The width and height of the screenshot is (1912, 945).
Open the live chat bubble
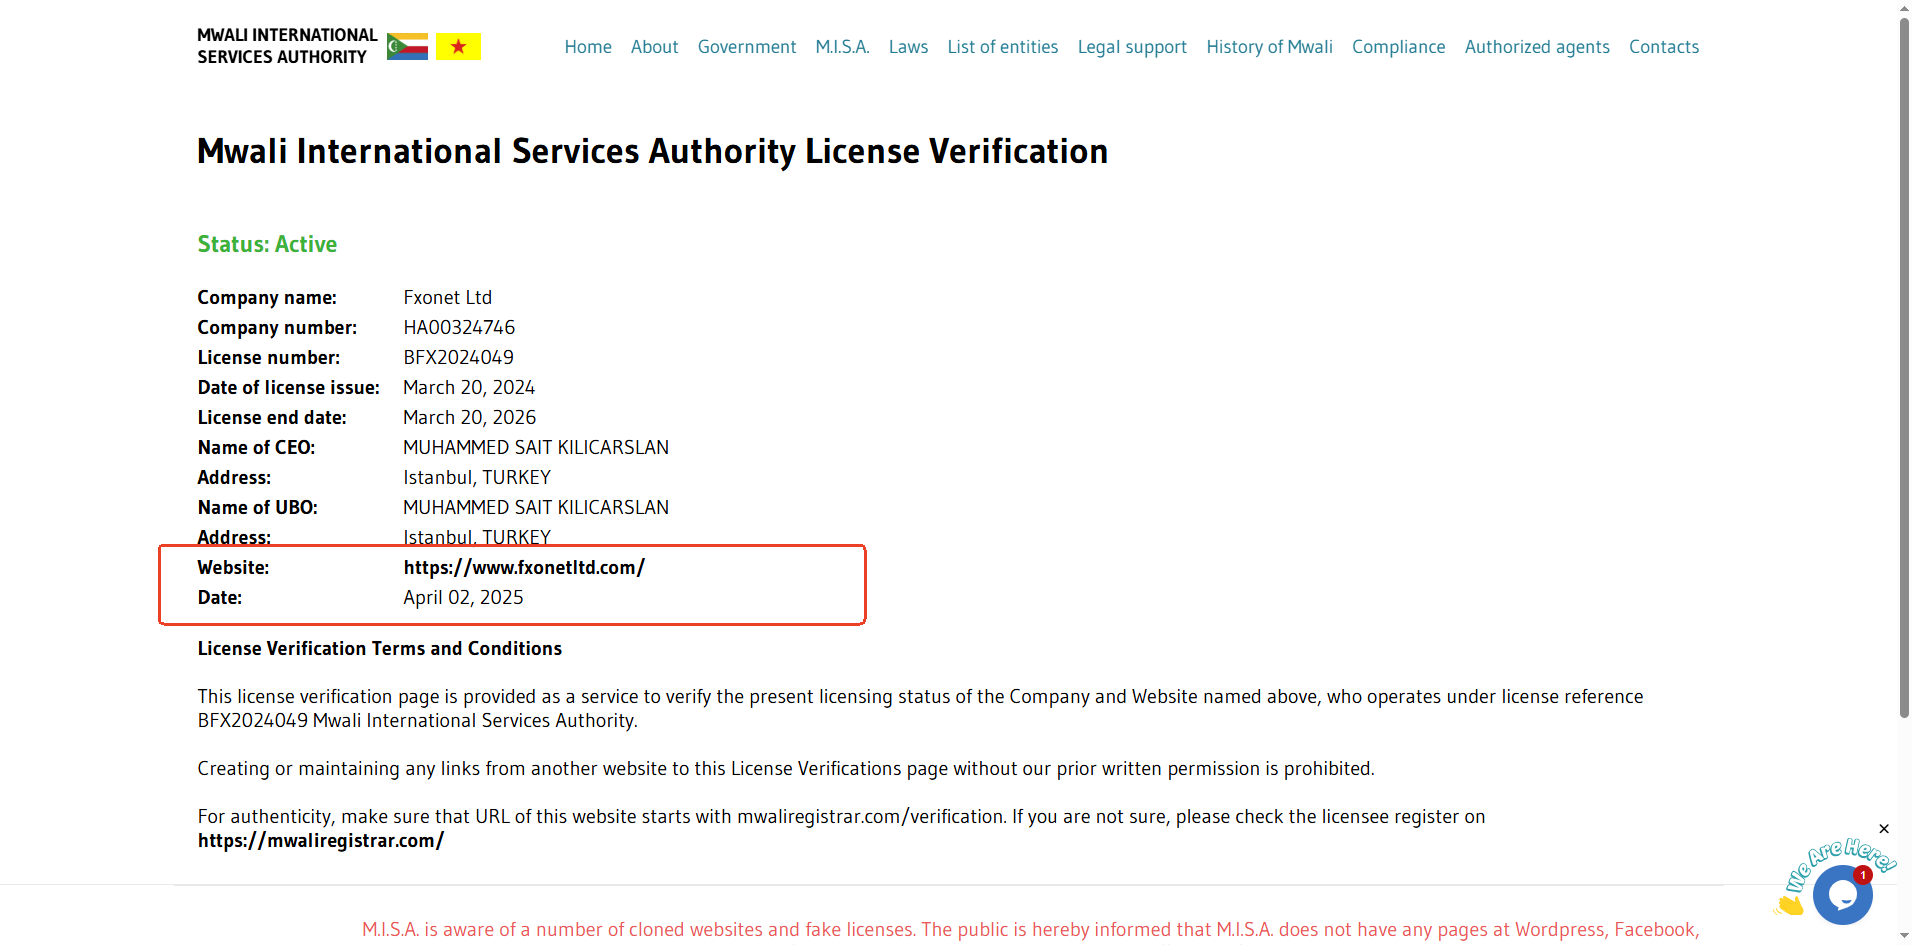tap(1842, 894)
